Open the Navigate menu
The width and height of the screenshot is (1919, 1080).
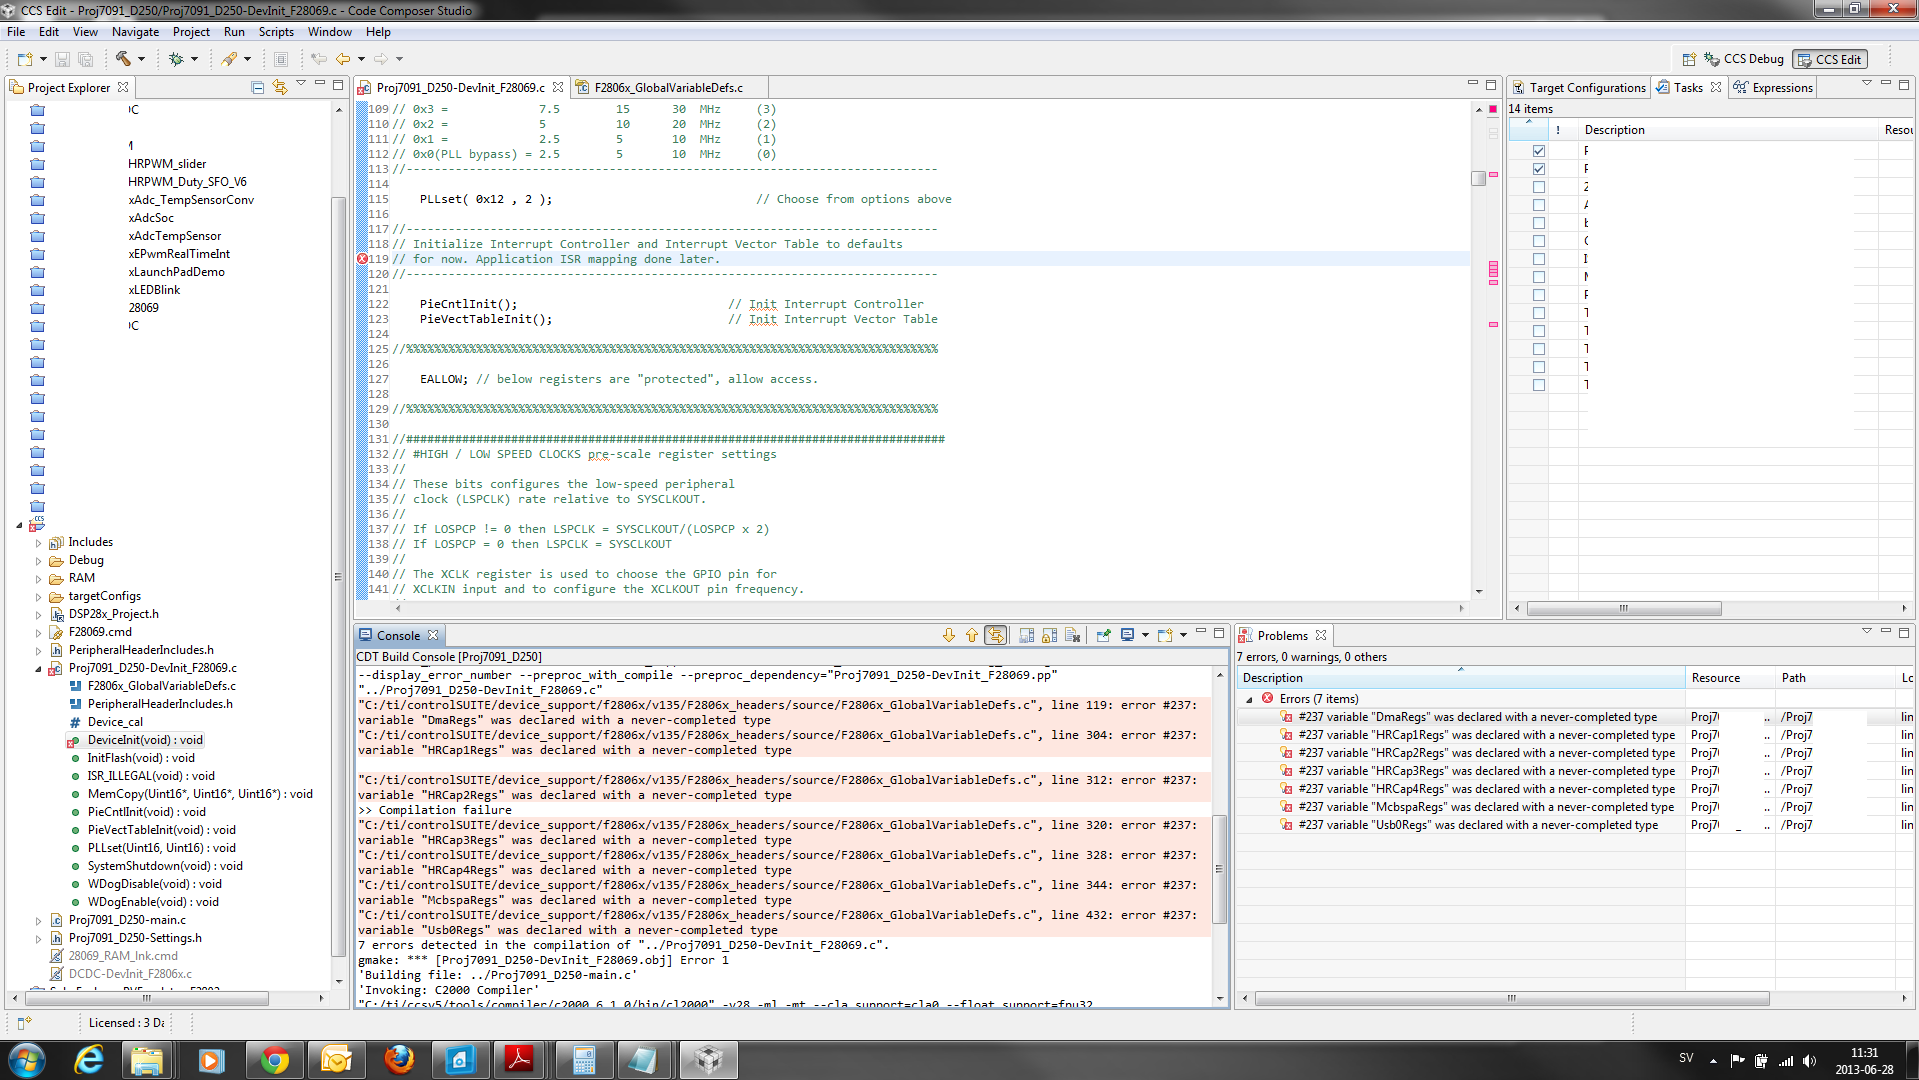(135, 32)
